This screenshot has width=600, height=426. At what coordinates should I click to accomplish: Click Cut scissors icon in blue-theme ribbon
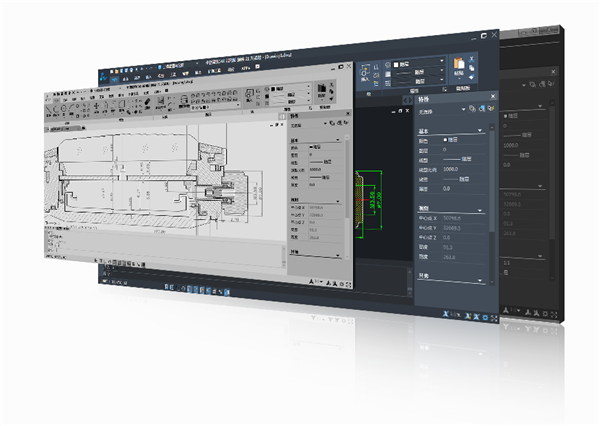click(x=471, y=59)
